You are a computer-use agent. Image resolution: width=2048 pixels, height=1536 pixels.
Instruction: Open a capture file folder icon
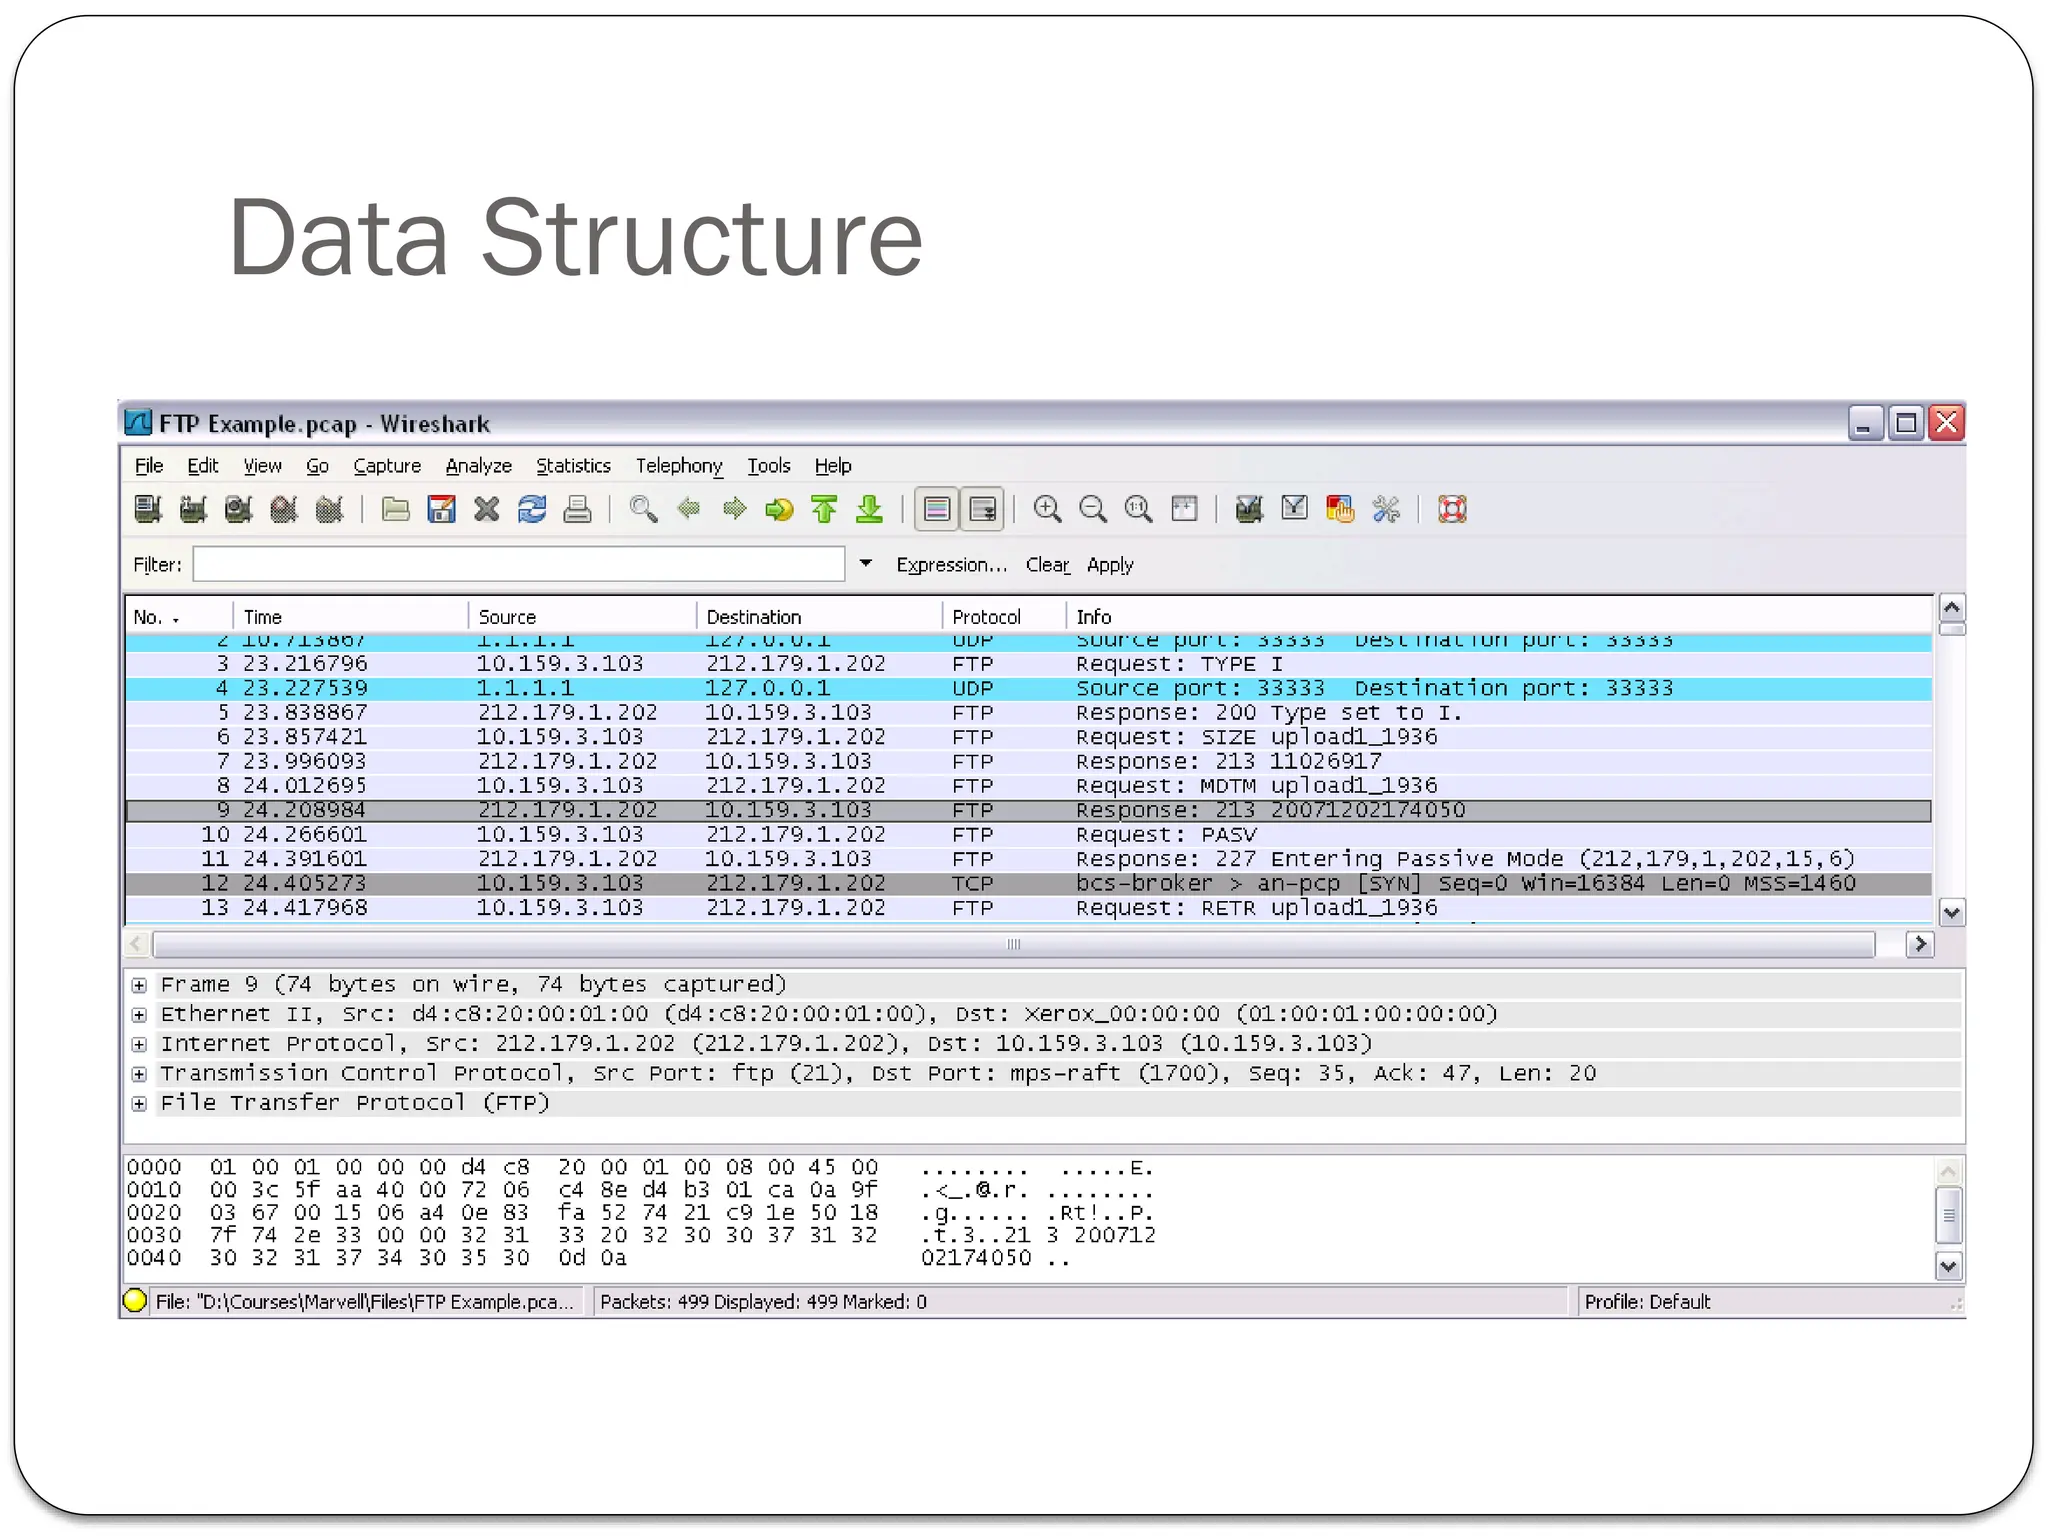click(396, 509)
